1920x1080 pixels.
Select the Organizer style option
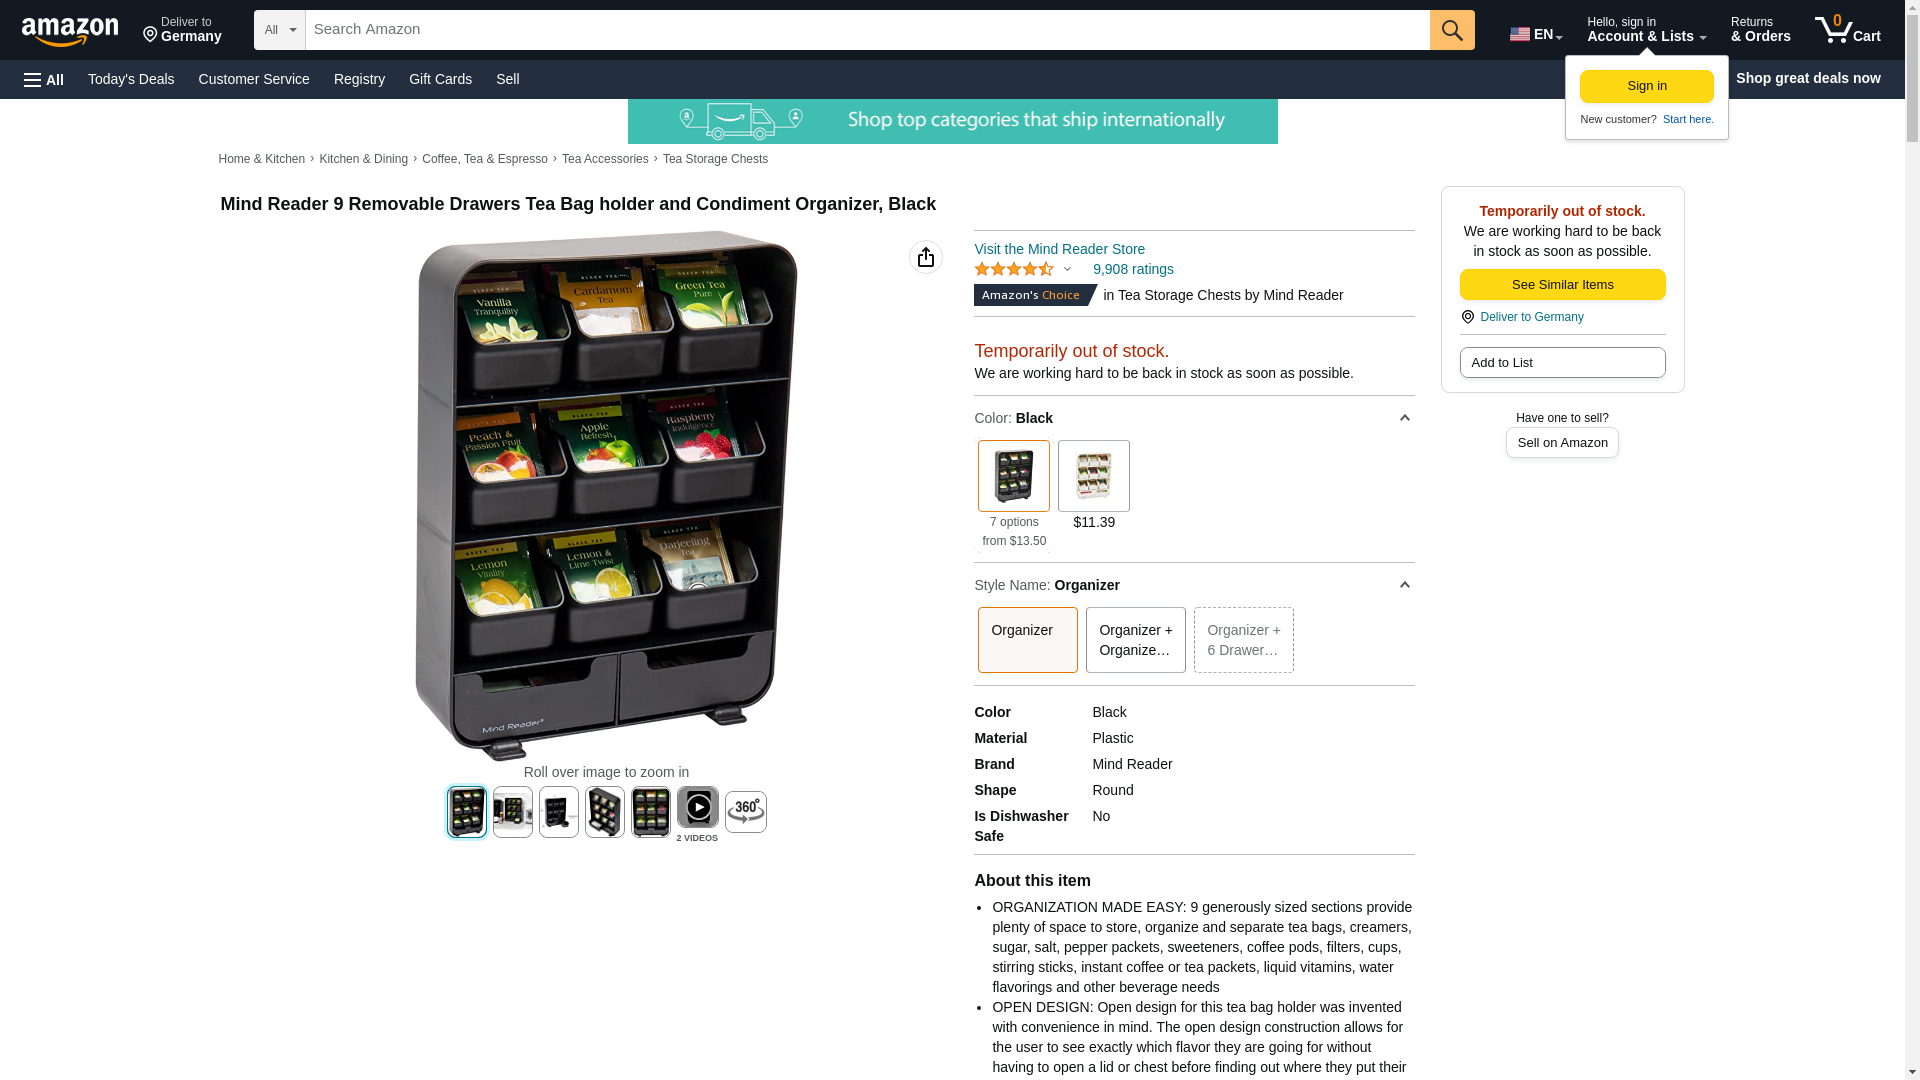click(x=1028, y=640)
